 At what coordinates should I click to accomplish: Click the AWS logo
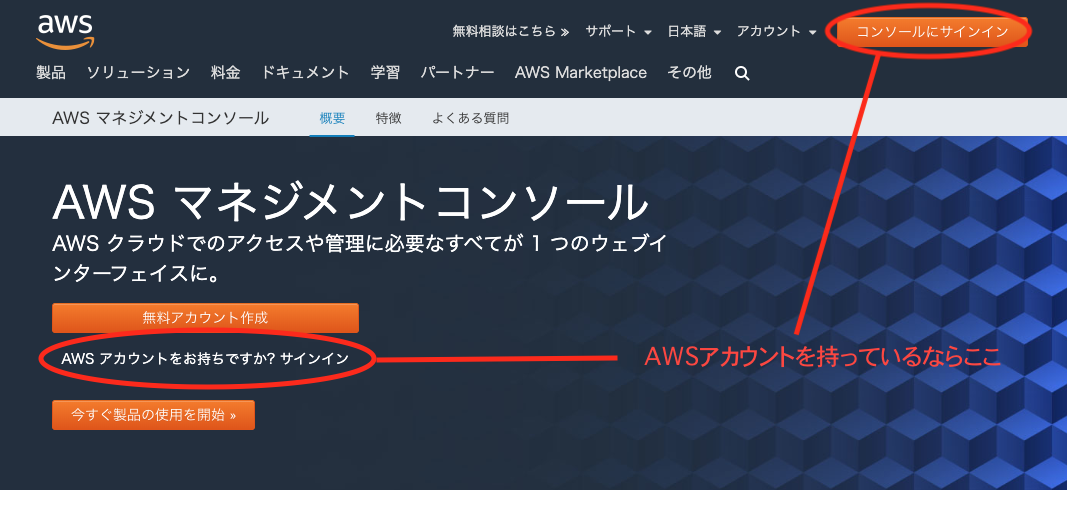(x=65, y=31)
